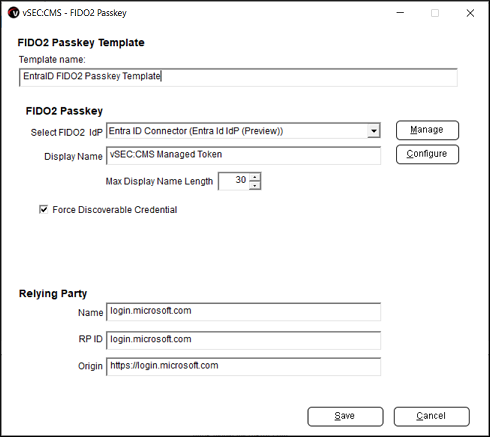Cancel the template dialog

[432, 416]
